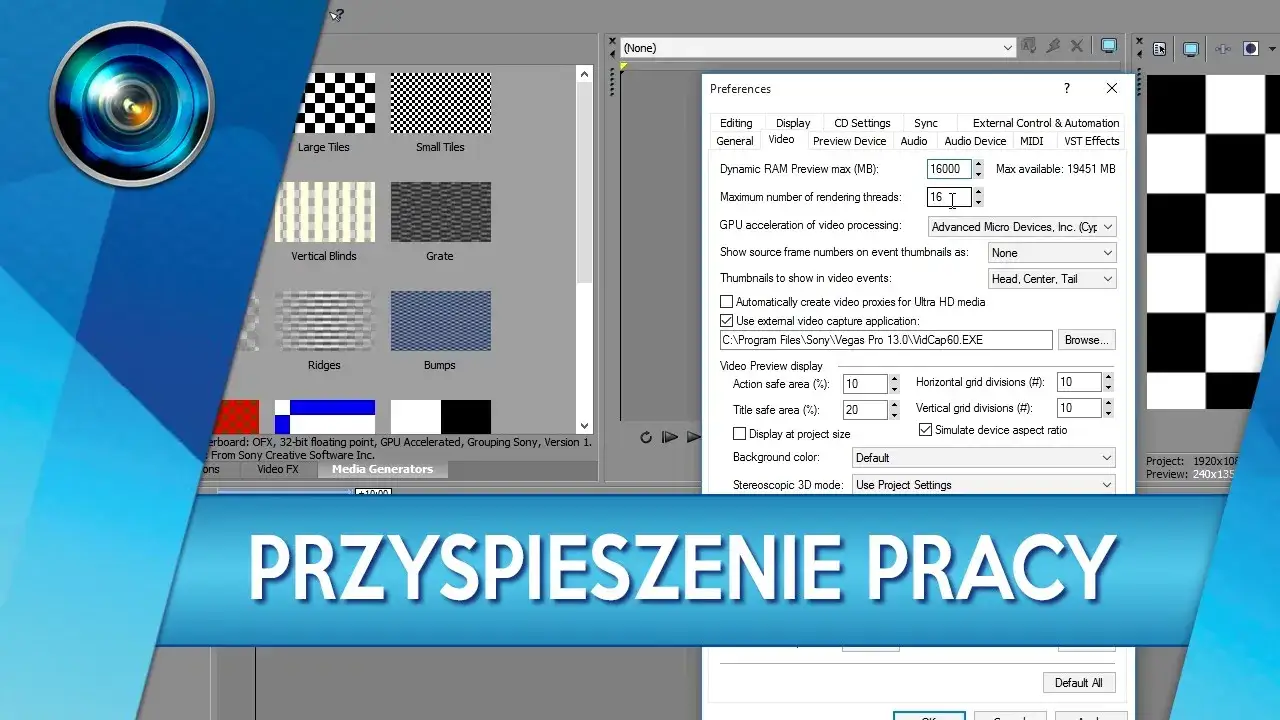Viewport: 1280px width, 720px height.
Task: Click the loop playback icon below preview
Action: pos(645,438)
